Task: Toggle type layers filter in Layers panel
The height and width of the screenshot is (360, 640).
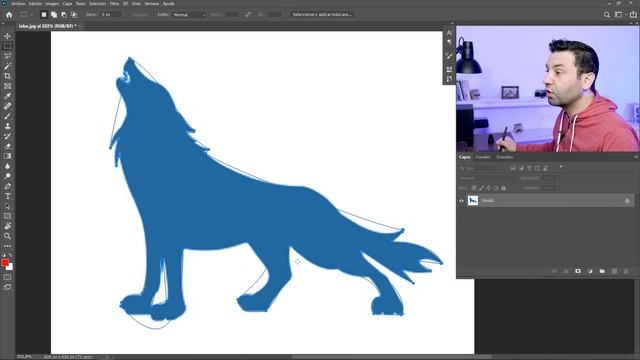Action: [529, 168]
